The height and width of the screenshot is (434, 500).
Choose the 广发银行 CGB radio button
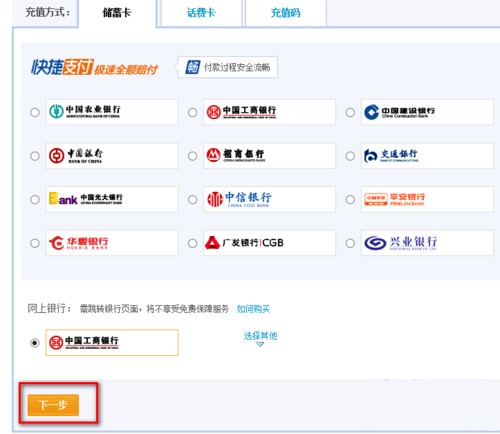point(192,243)
